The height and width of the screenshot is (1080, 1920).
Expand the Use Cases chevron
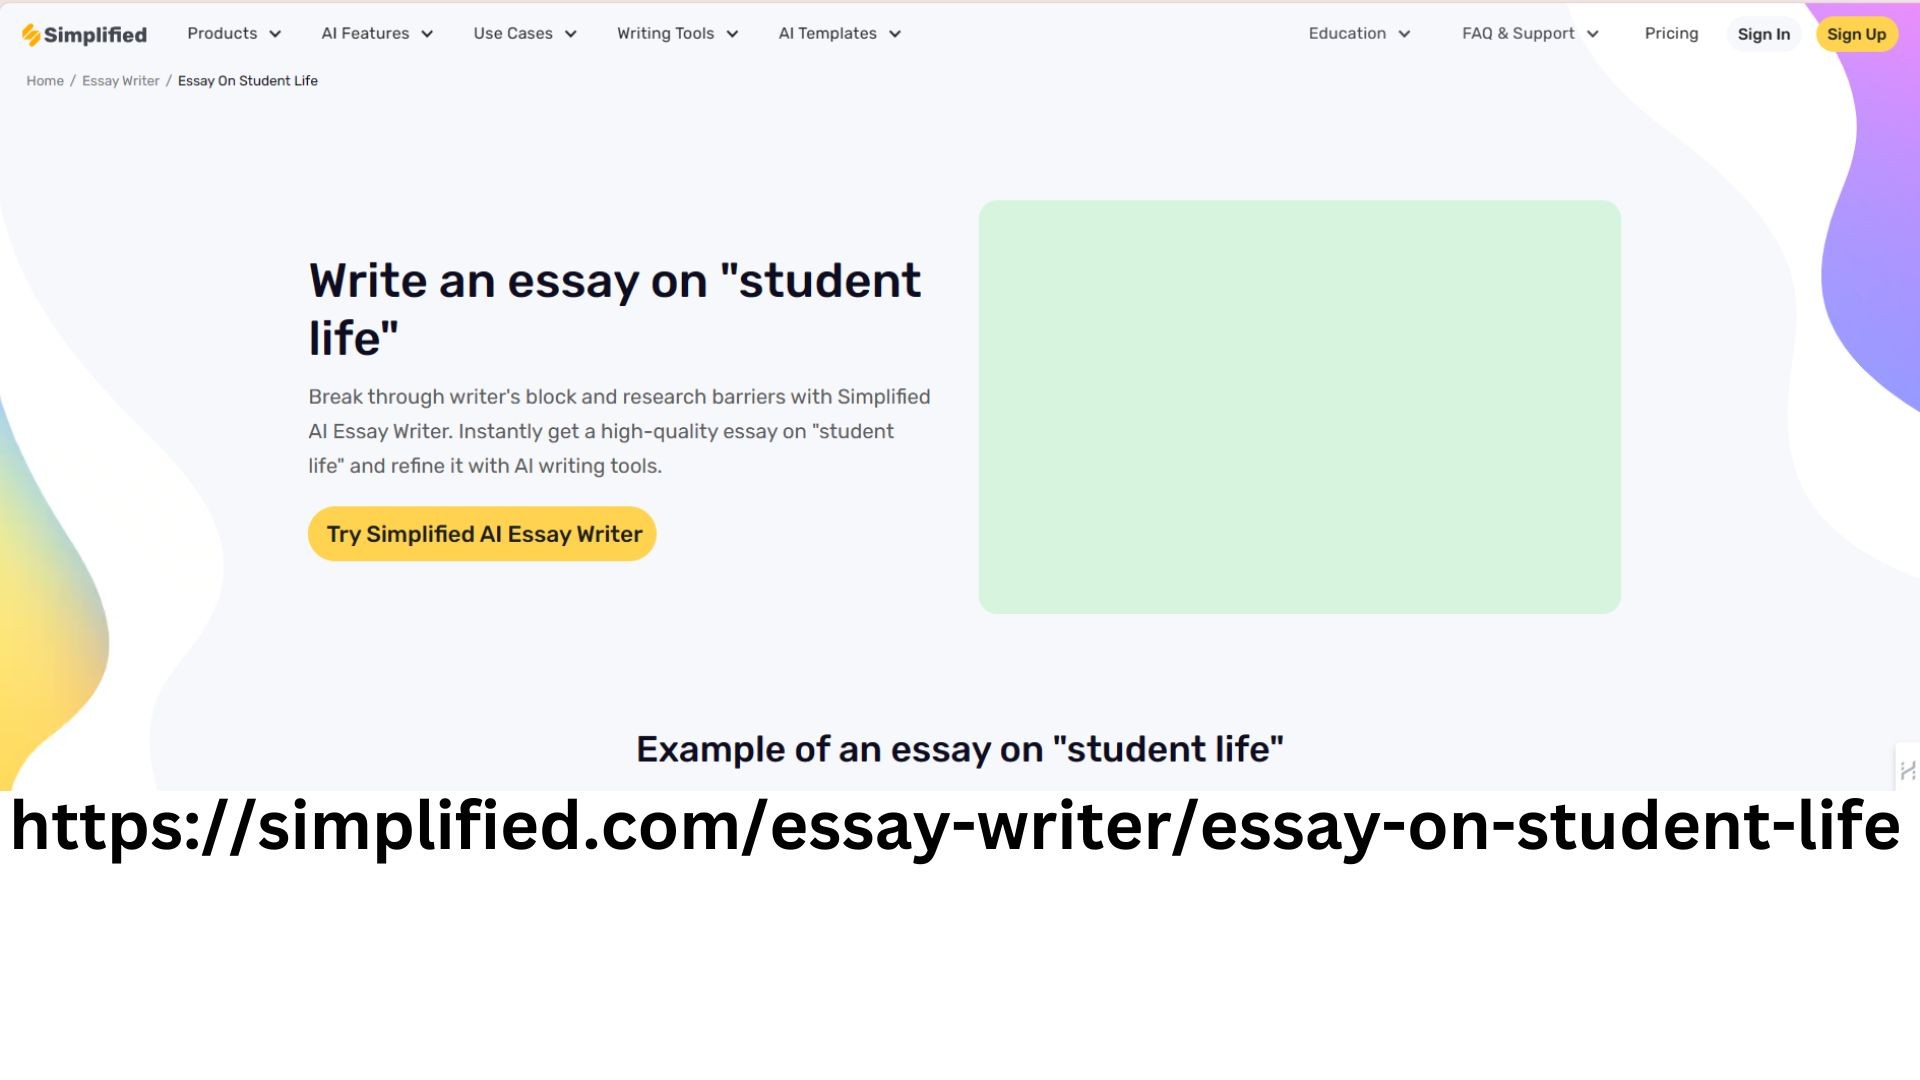[571, 34]
